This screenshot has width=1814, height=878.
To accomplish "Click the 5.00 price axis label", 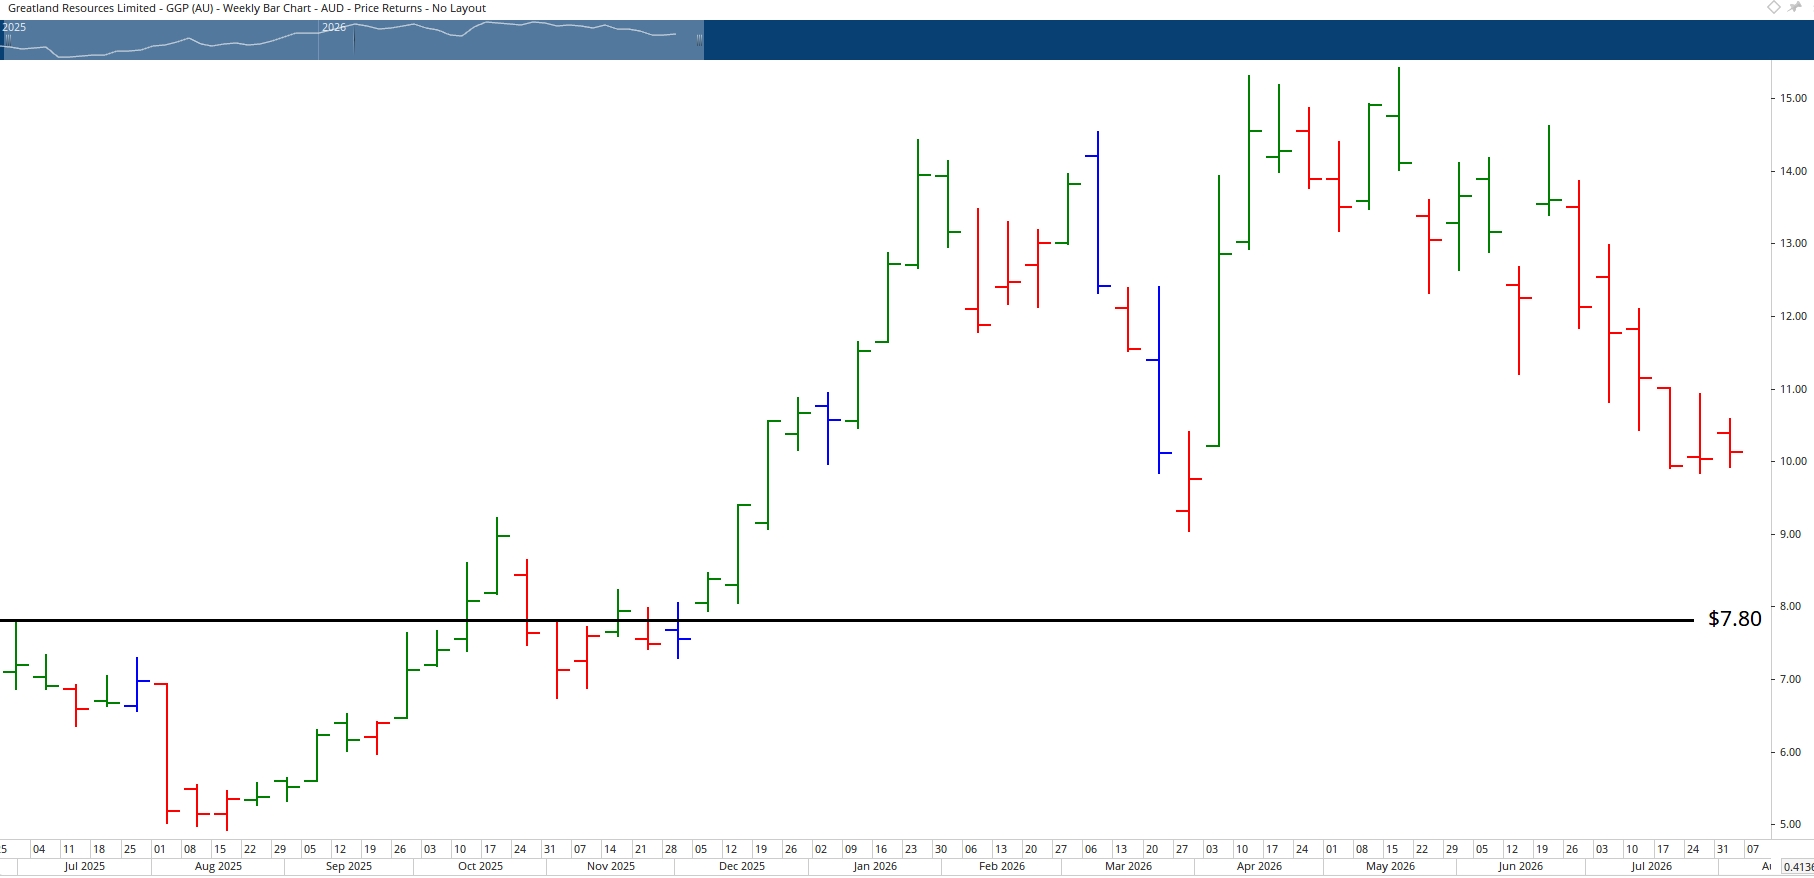I will pyautogui.click(x=1790, y=824).
